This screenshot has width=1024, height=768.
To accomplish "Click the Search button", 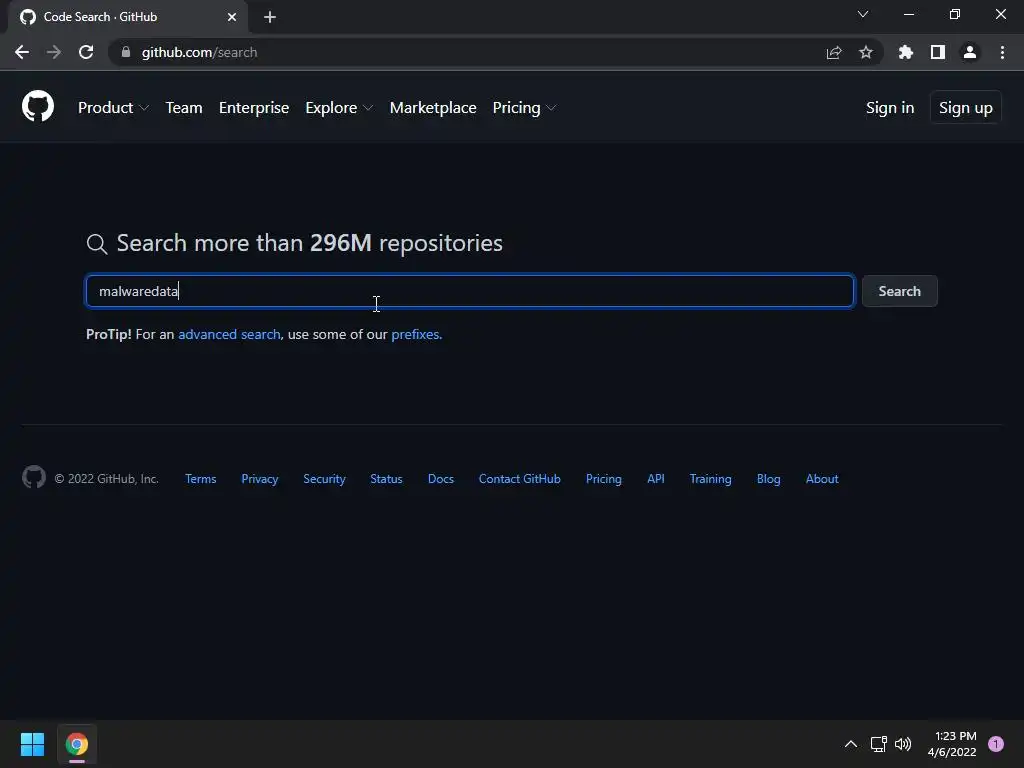I will coord(899,291).
